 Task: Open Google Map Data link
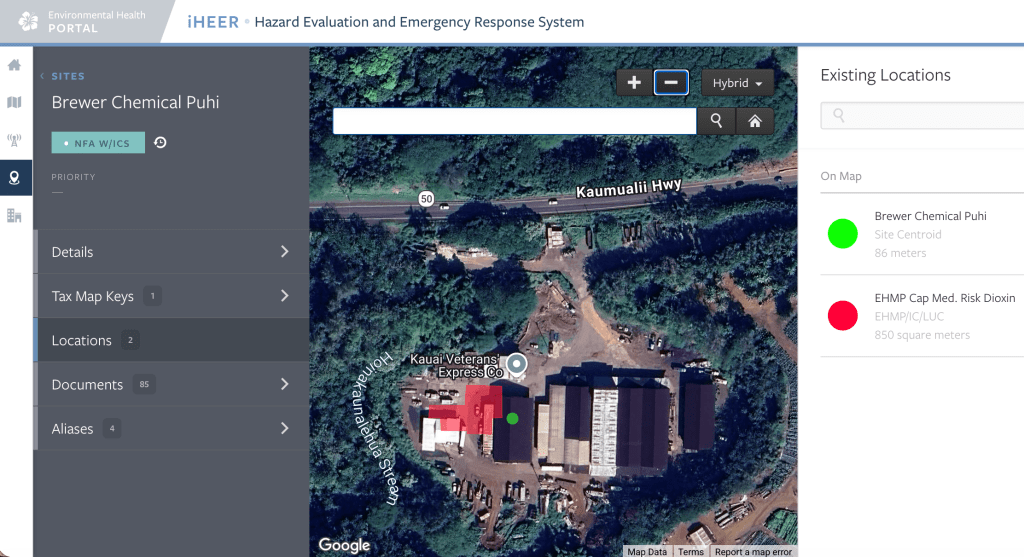click(647, 552)
